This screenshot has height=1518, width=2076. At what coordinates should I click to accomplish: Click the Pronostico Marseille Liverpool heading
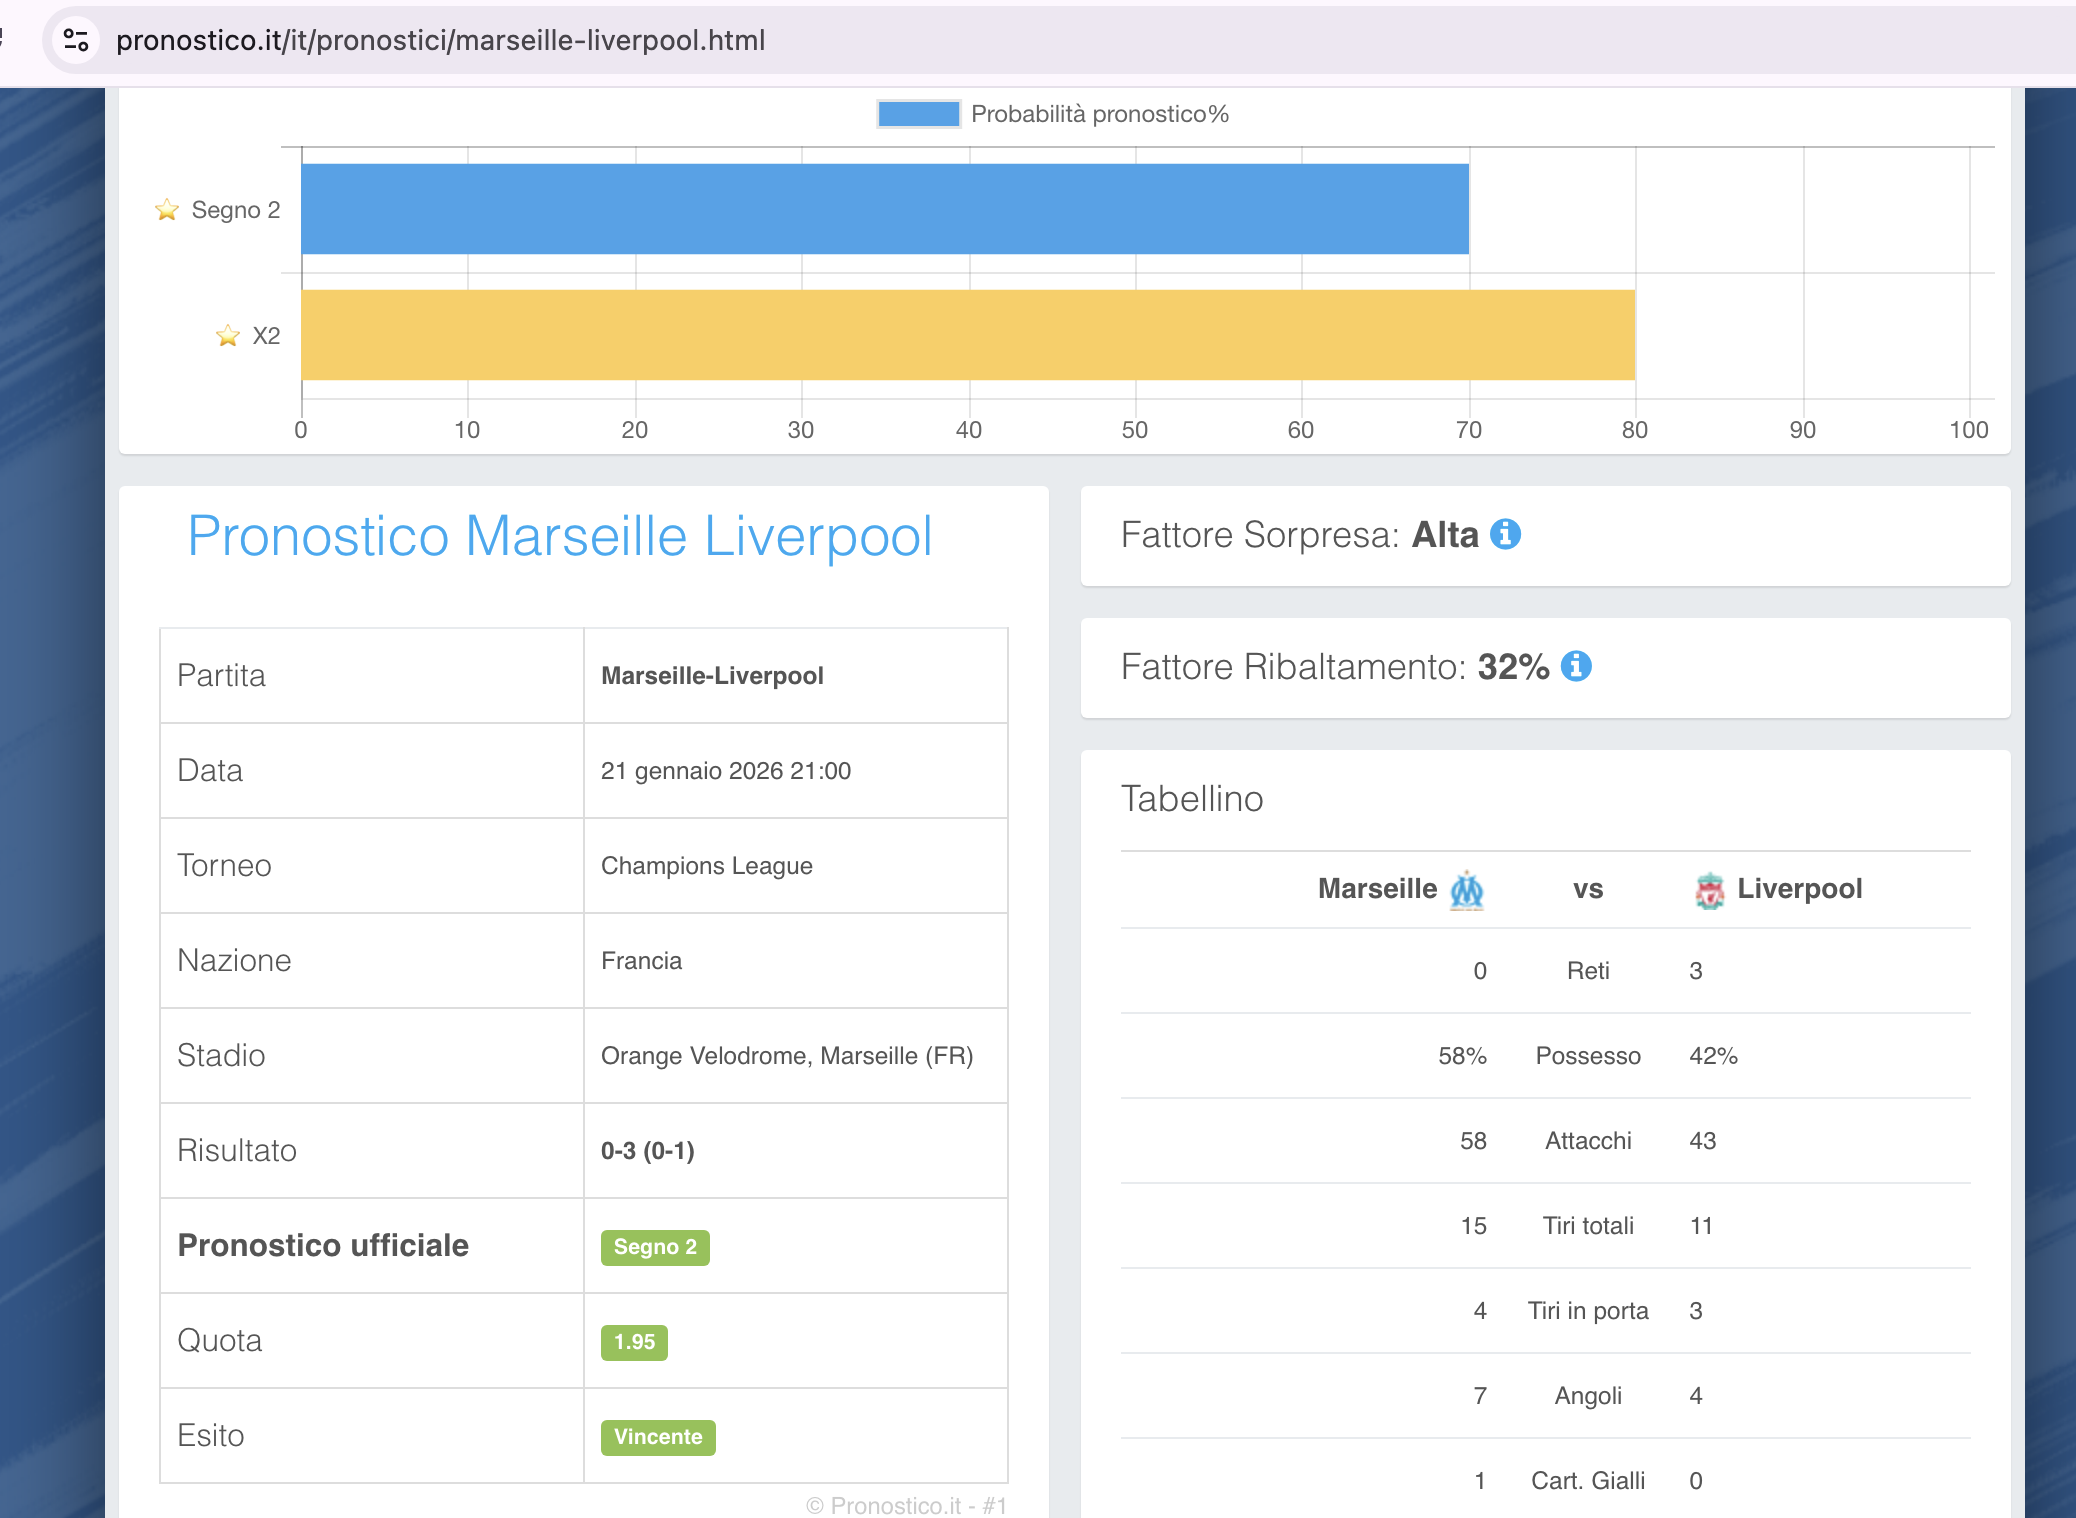560,536
